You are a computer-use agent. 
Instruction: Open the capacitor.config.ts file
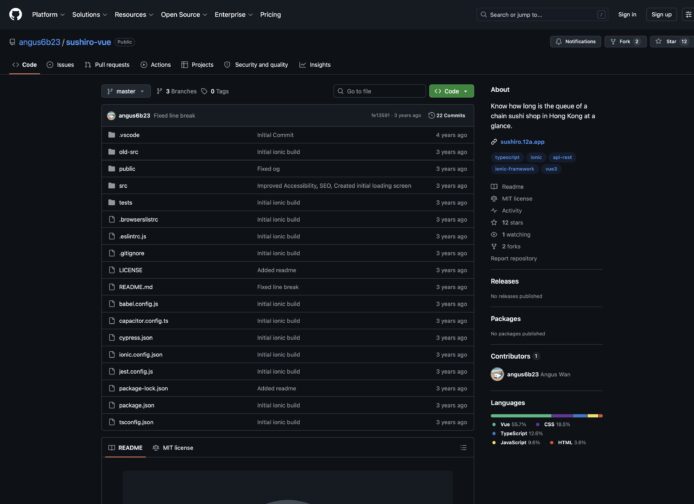143,321
